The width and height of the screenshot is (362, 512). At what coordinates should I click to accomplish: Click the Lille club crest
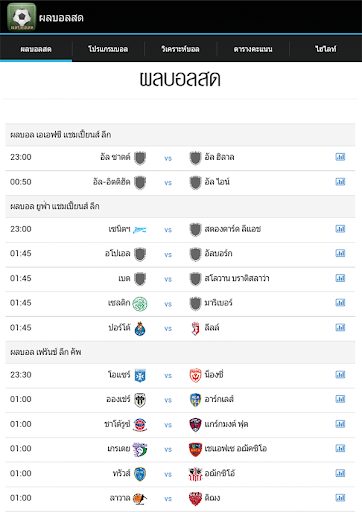point(196,329)
